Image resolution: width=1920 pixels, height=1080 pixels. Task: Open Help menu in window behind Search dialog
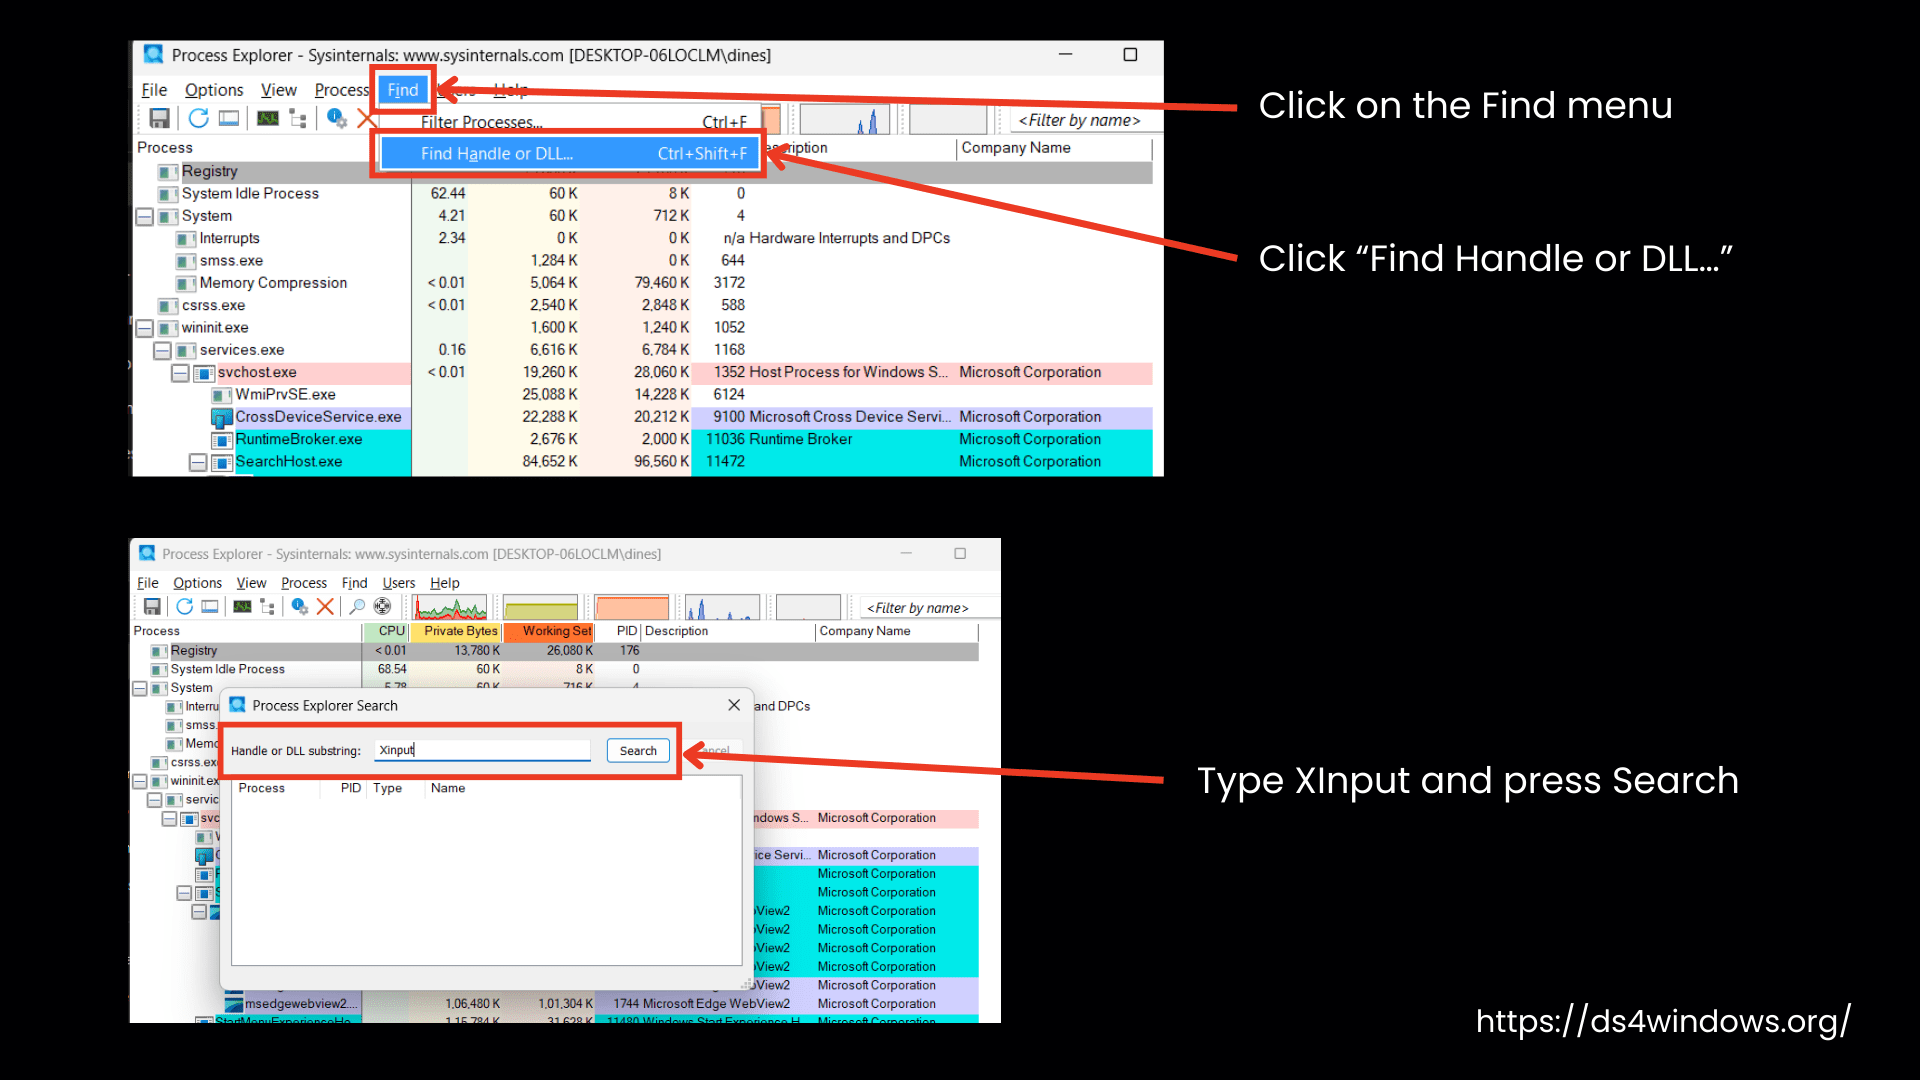tap(445, 583)
